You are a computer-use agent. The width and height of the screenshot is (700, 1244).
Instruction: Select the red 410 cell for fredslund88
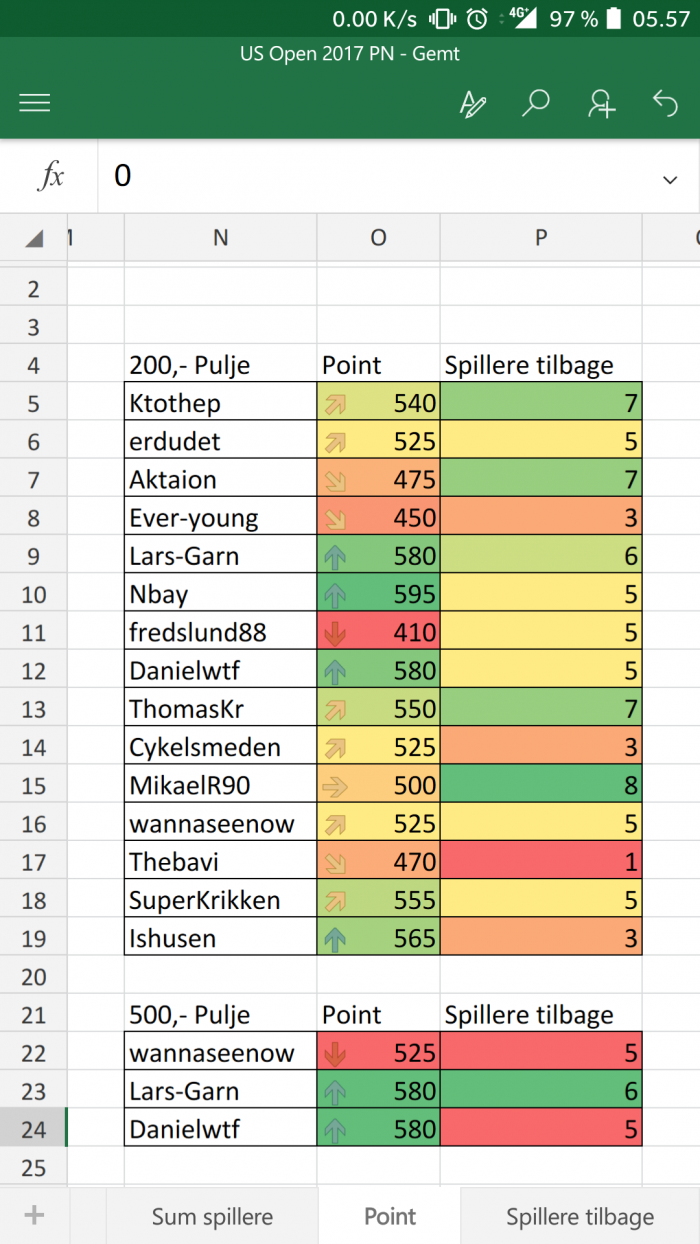378,632
